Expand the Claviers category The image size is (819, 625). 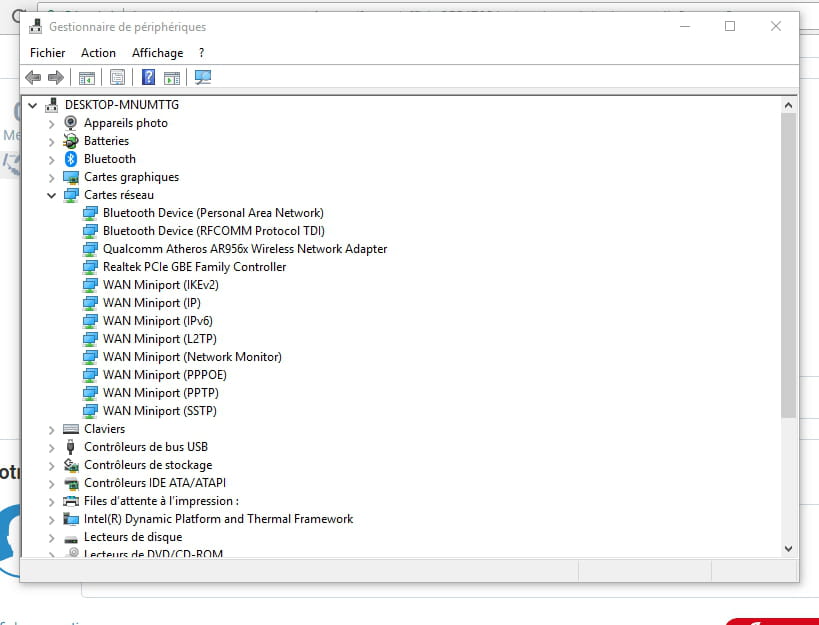click(51, 430)
